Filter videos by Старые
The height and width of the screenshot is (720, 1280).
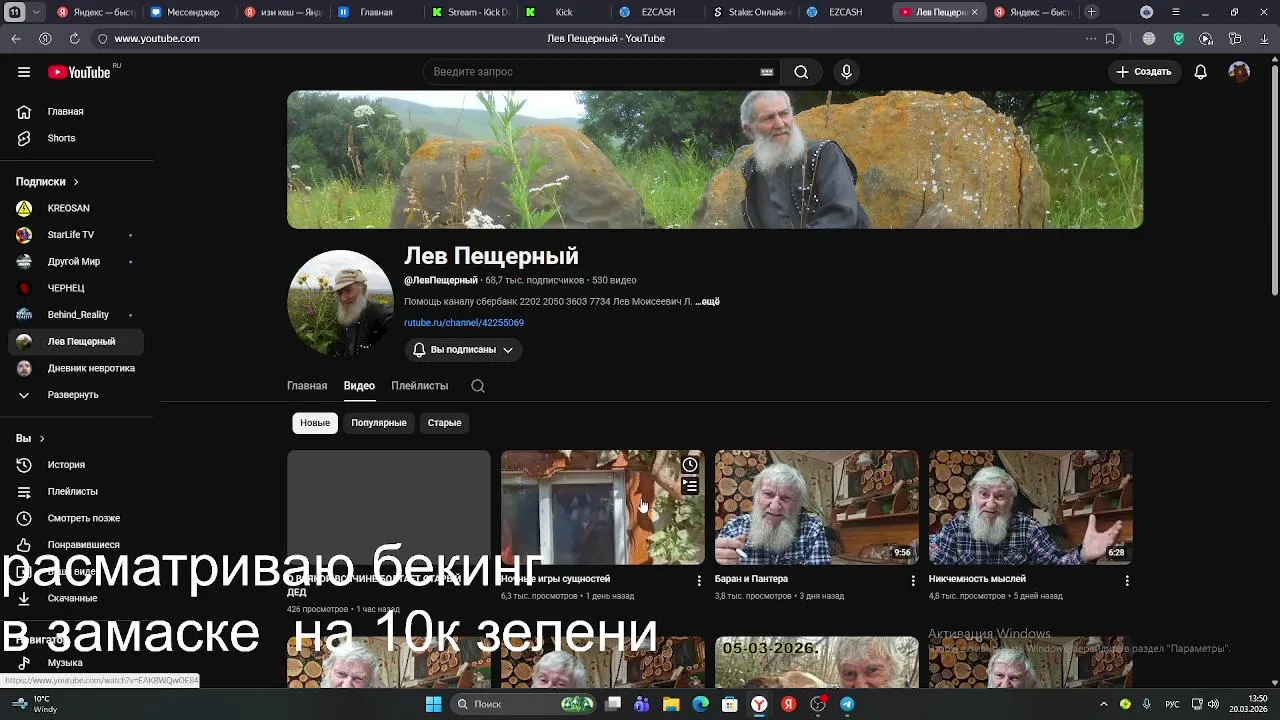pos(445,423)
